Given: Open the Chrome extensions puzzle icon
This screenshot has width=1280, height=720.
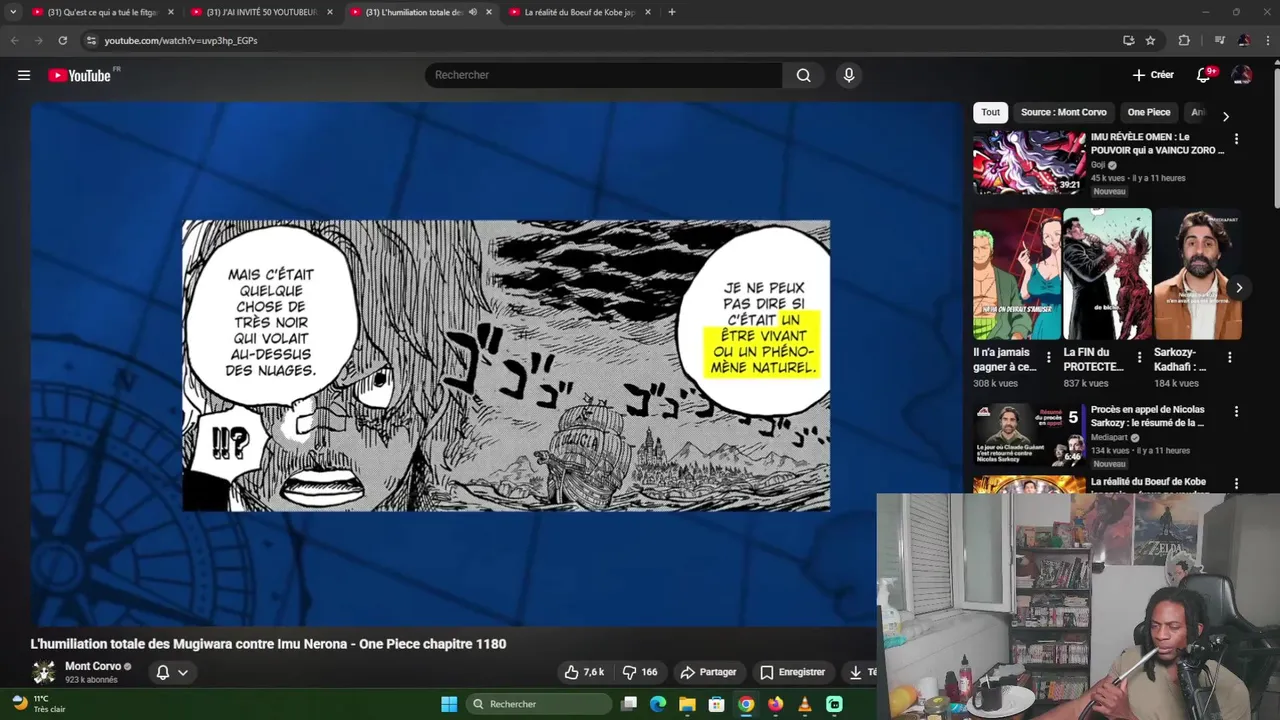Looking at the screenshot, I should [x=1184, y=40].
